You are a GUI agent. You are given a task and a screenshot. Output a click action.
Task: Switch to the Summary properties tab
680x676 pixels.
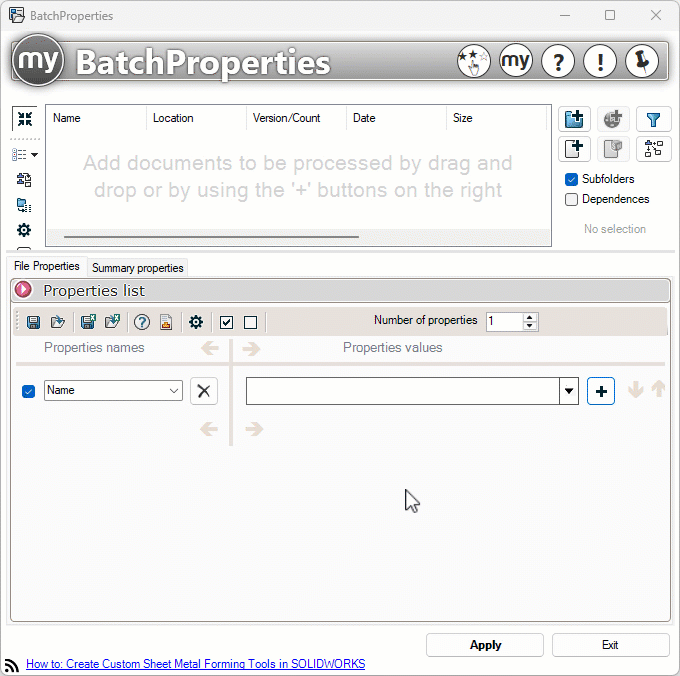[x=137, y=268]
